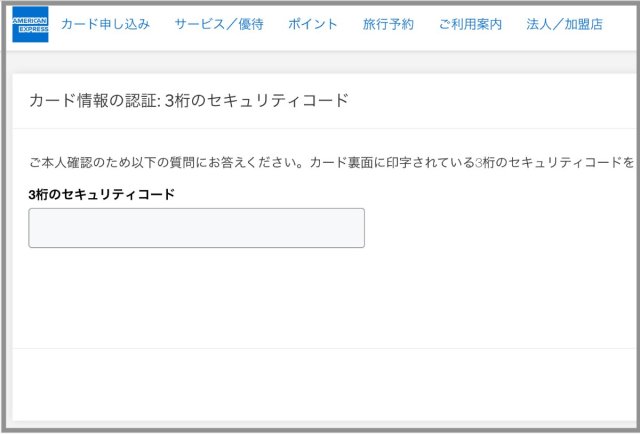Screen dimensions: 640x434
Task: Place cursor in the empty security code box
Action: [x=196, y=228]
